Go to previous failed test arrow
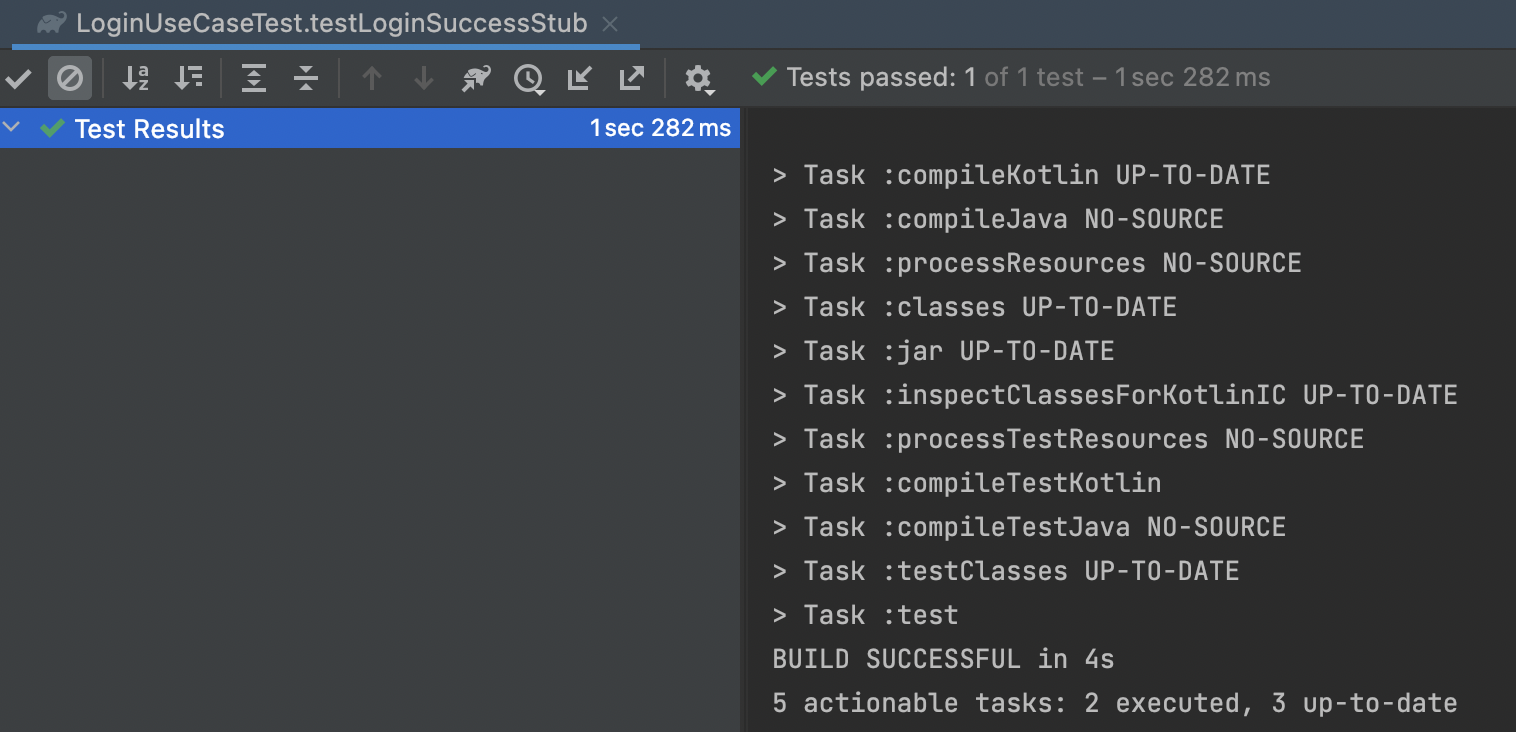 point(372,78)
